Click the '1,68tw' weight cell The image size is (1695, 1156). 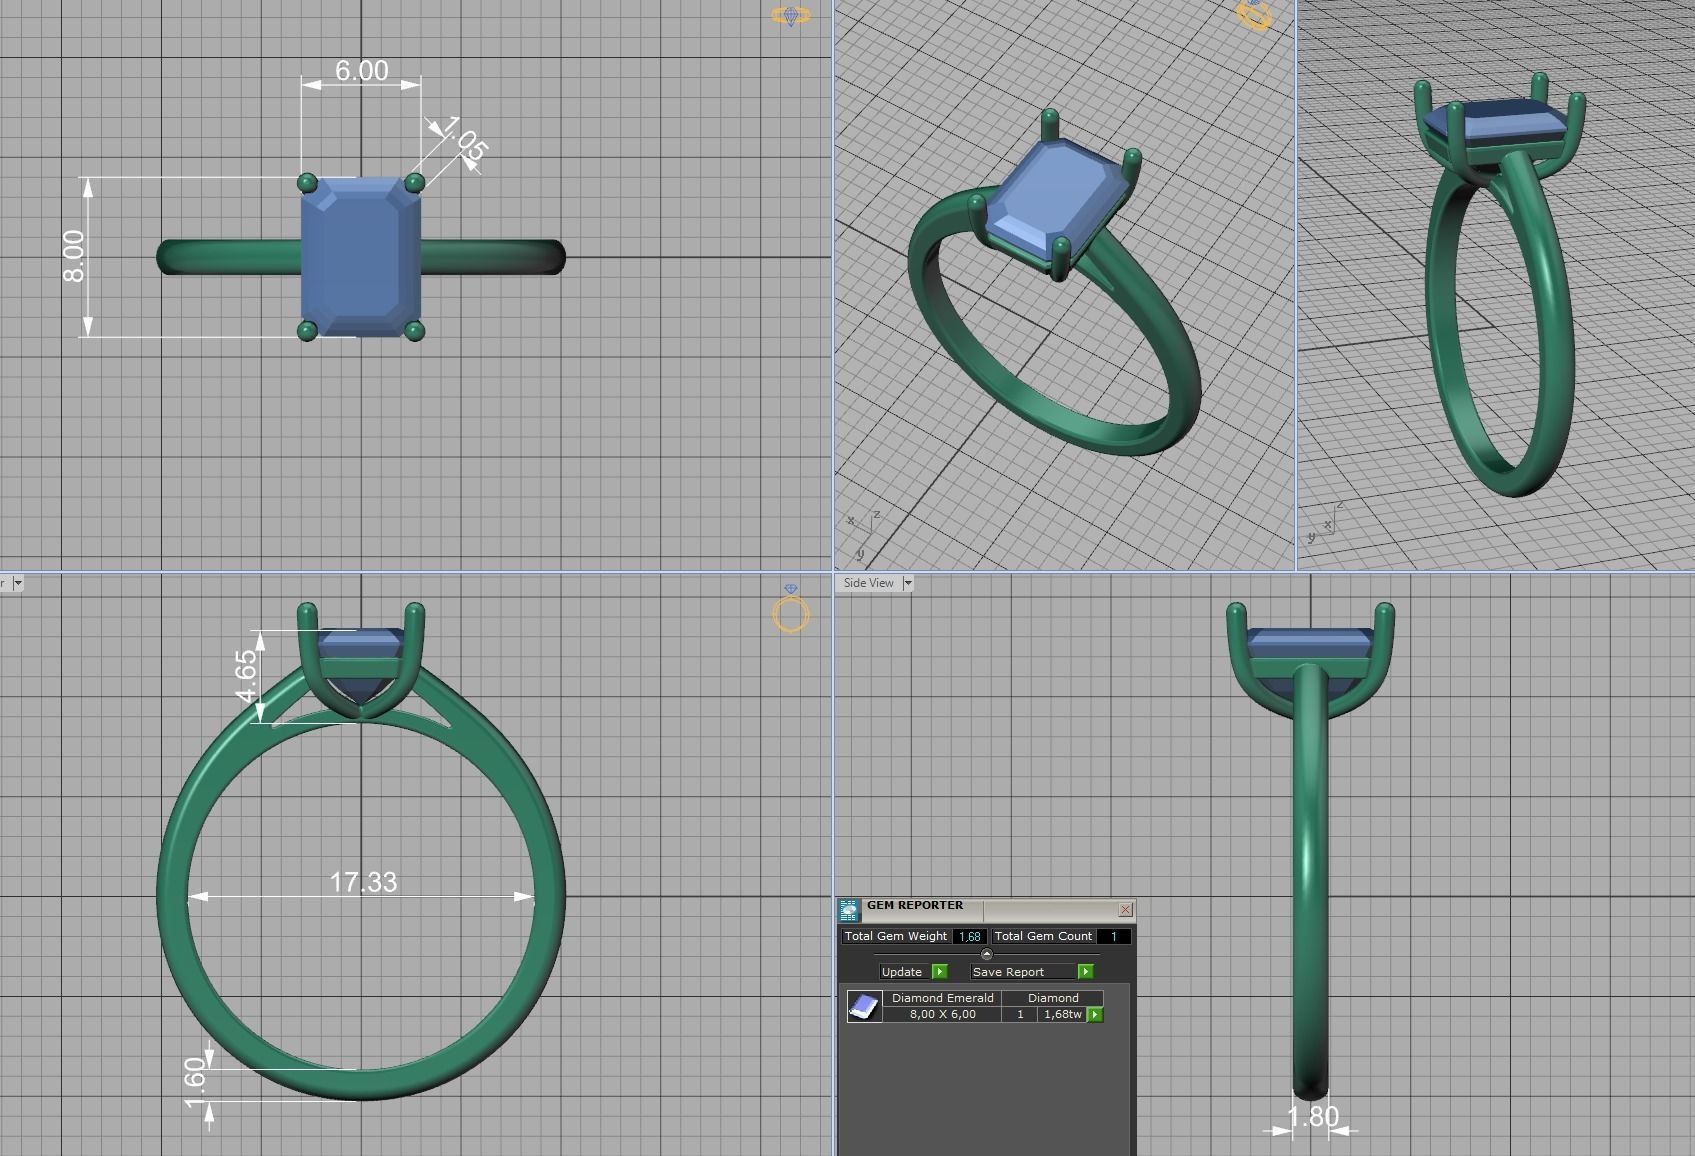point(1062,1014)
